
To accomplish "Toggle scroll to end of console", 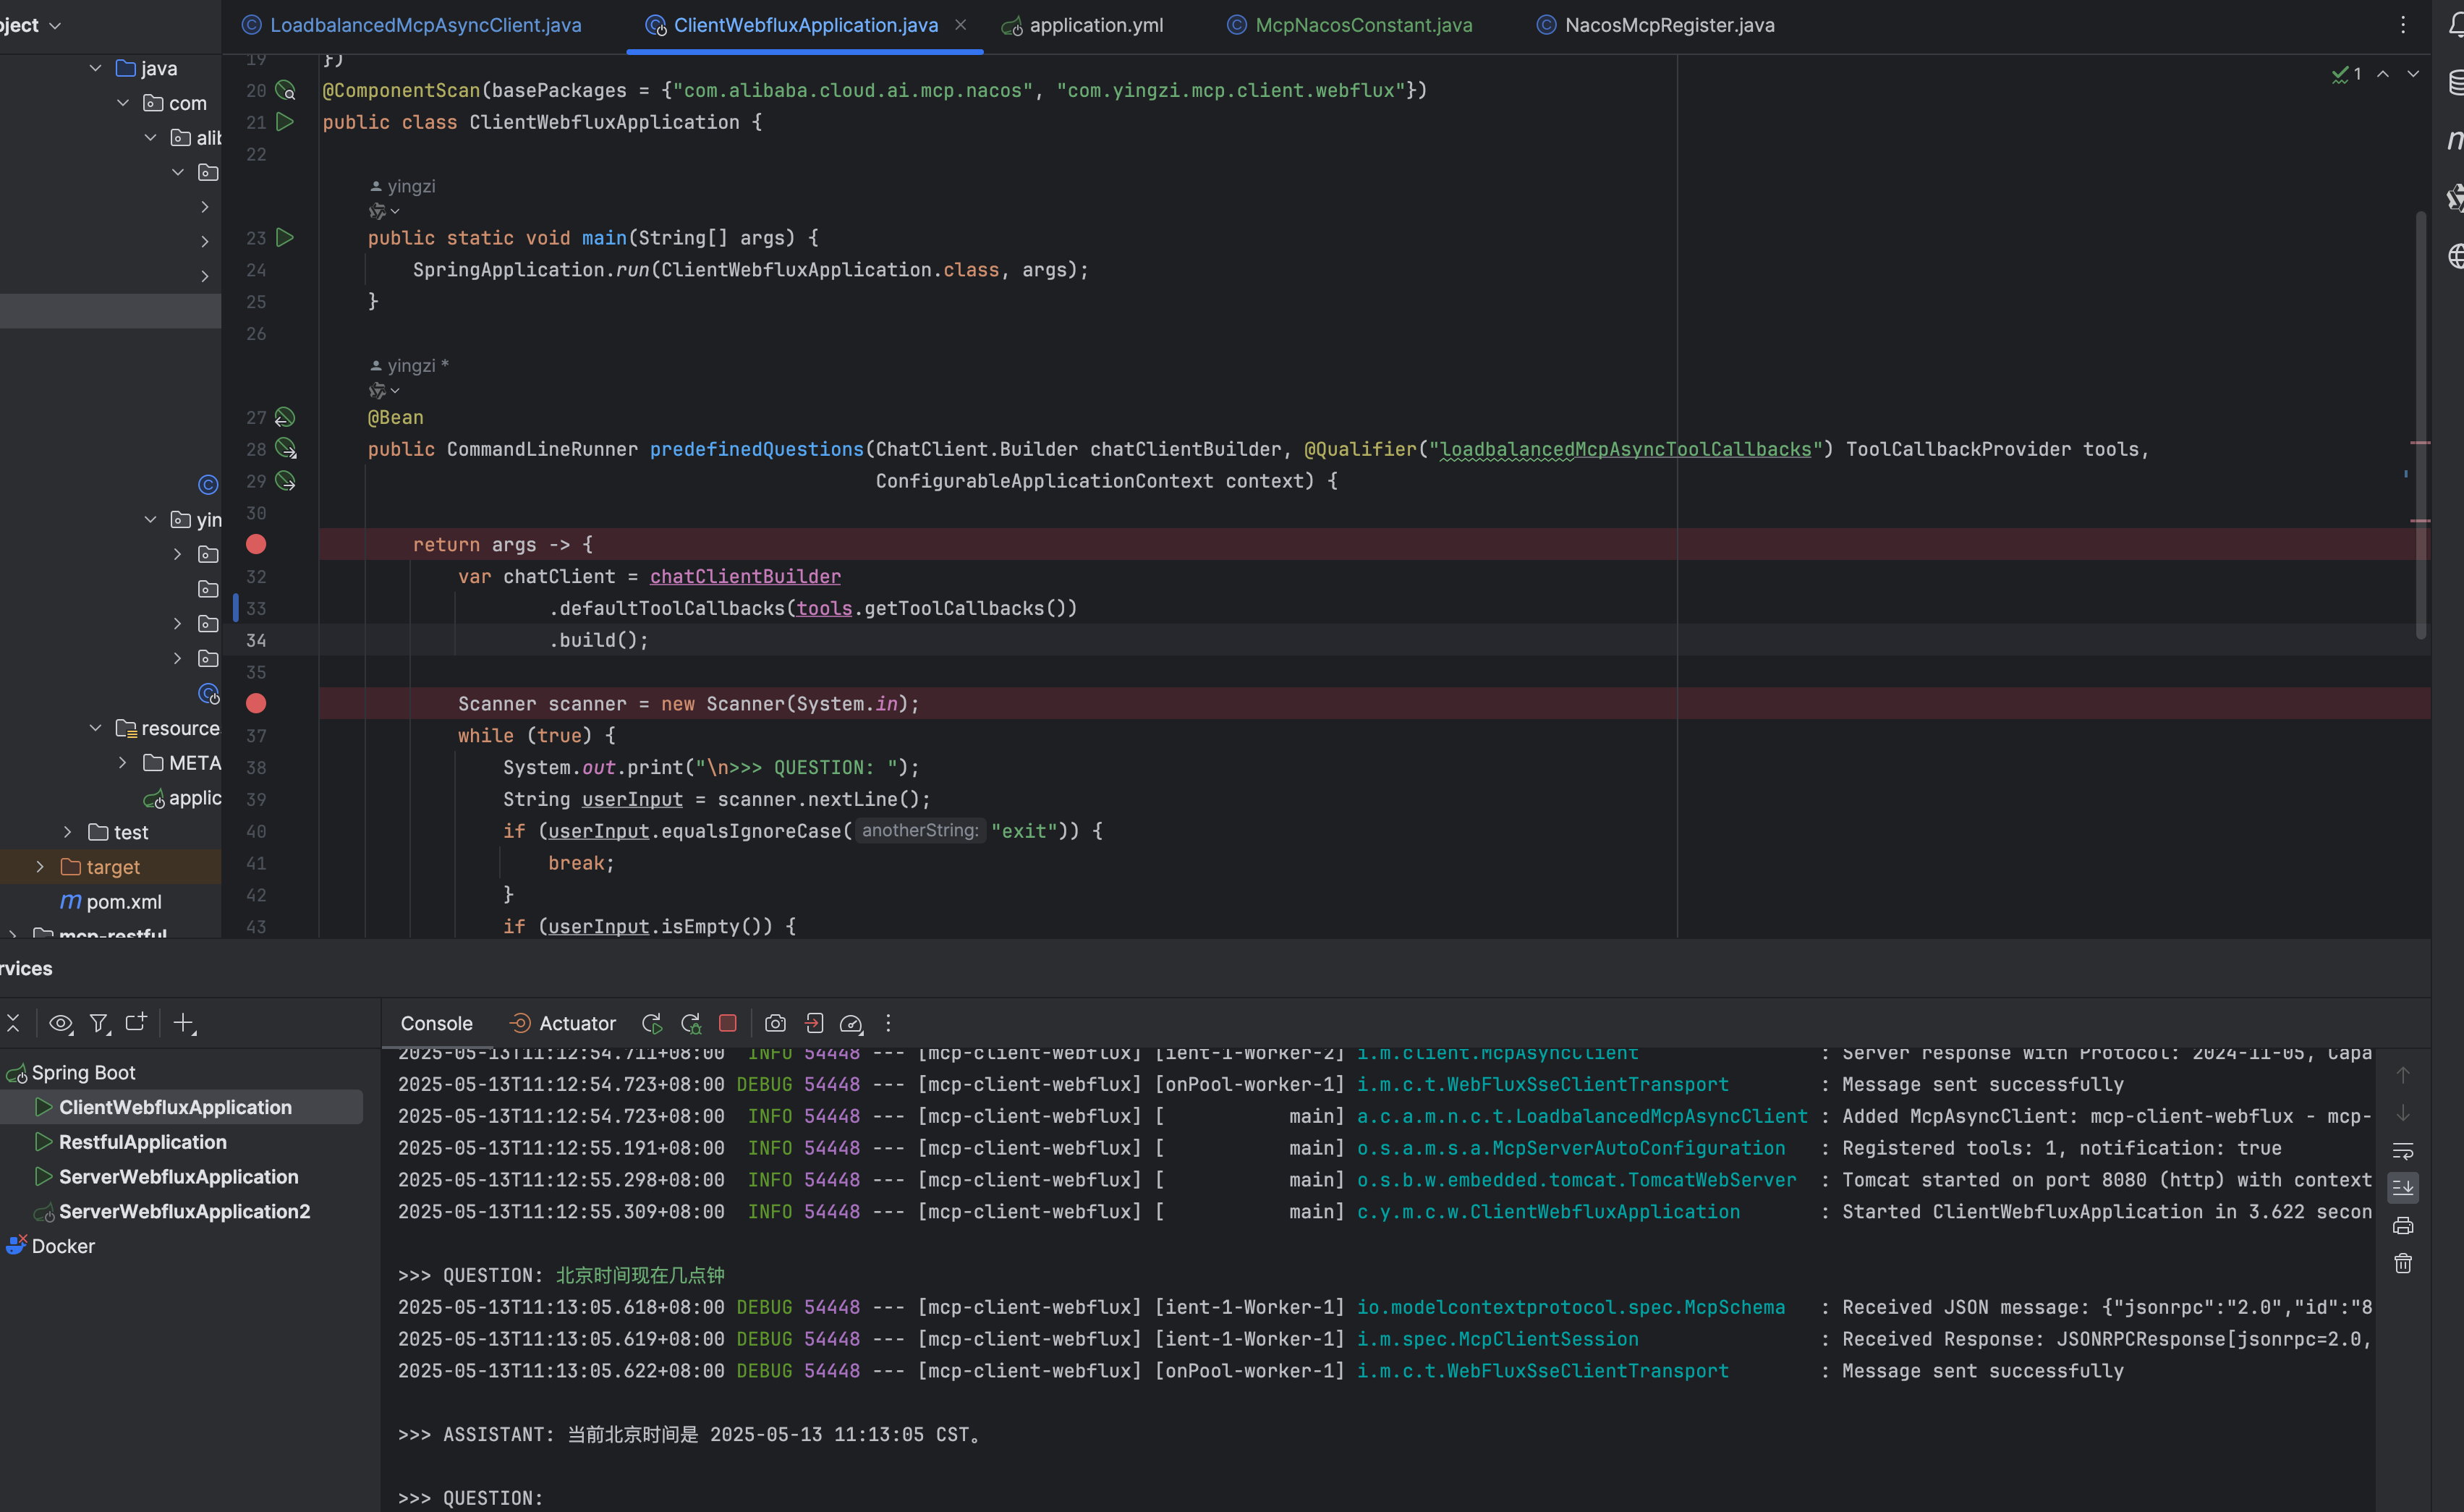I will coord(2403,1188).
